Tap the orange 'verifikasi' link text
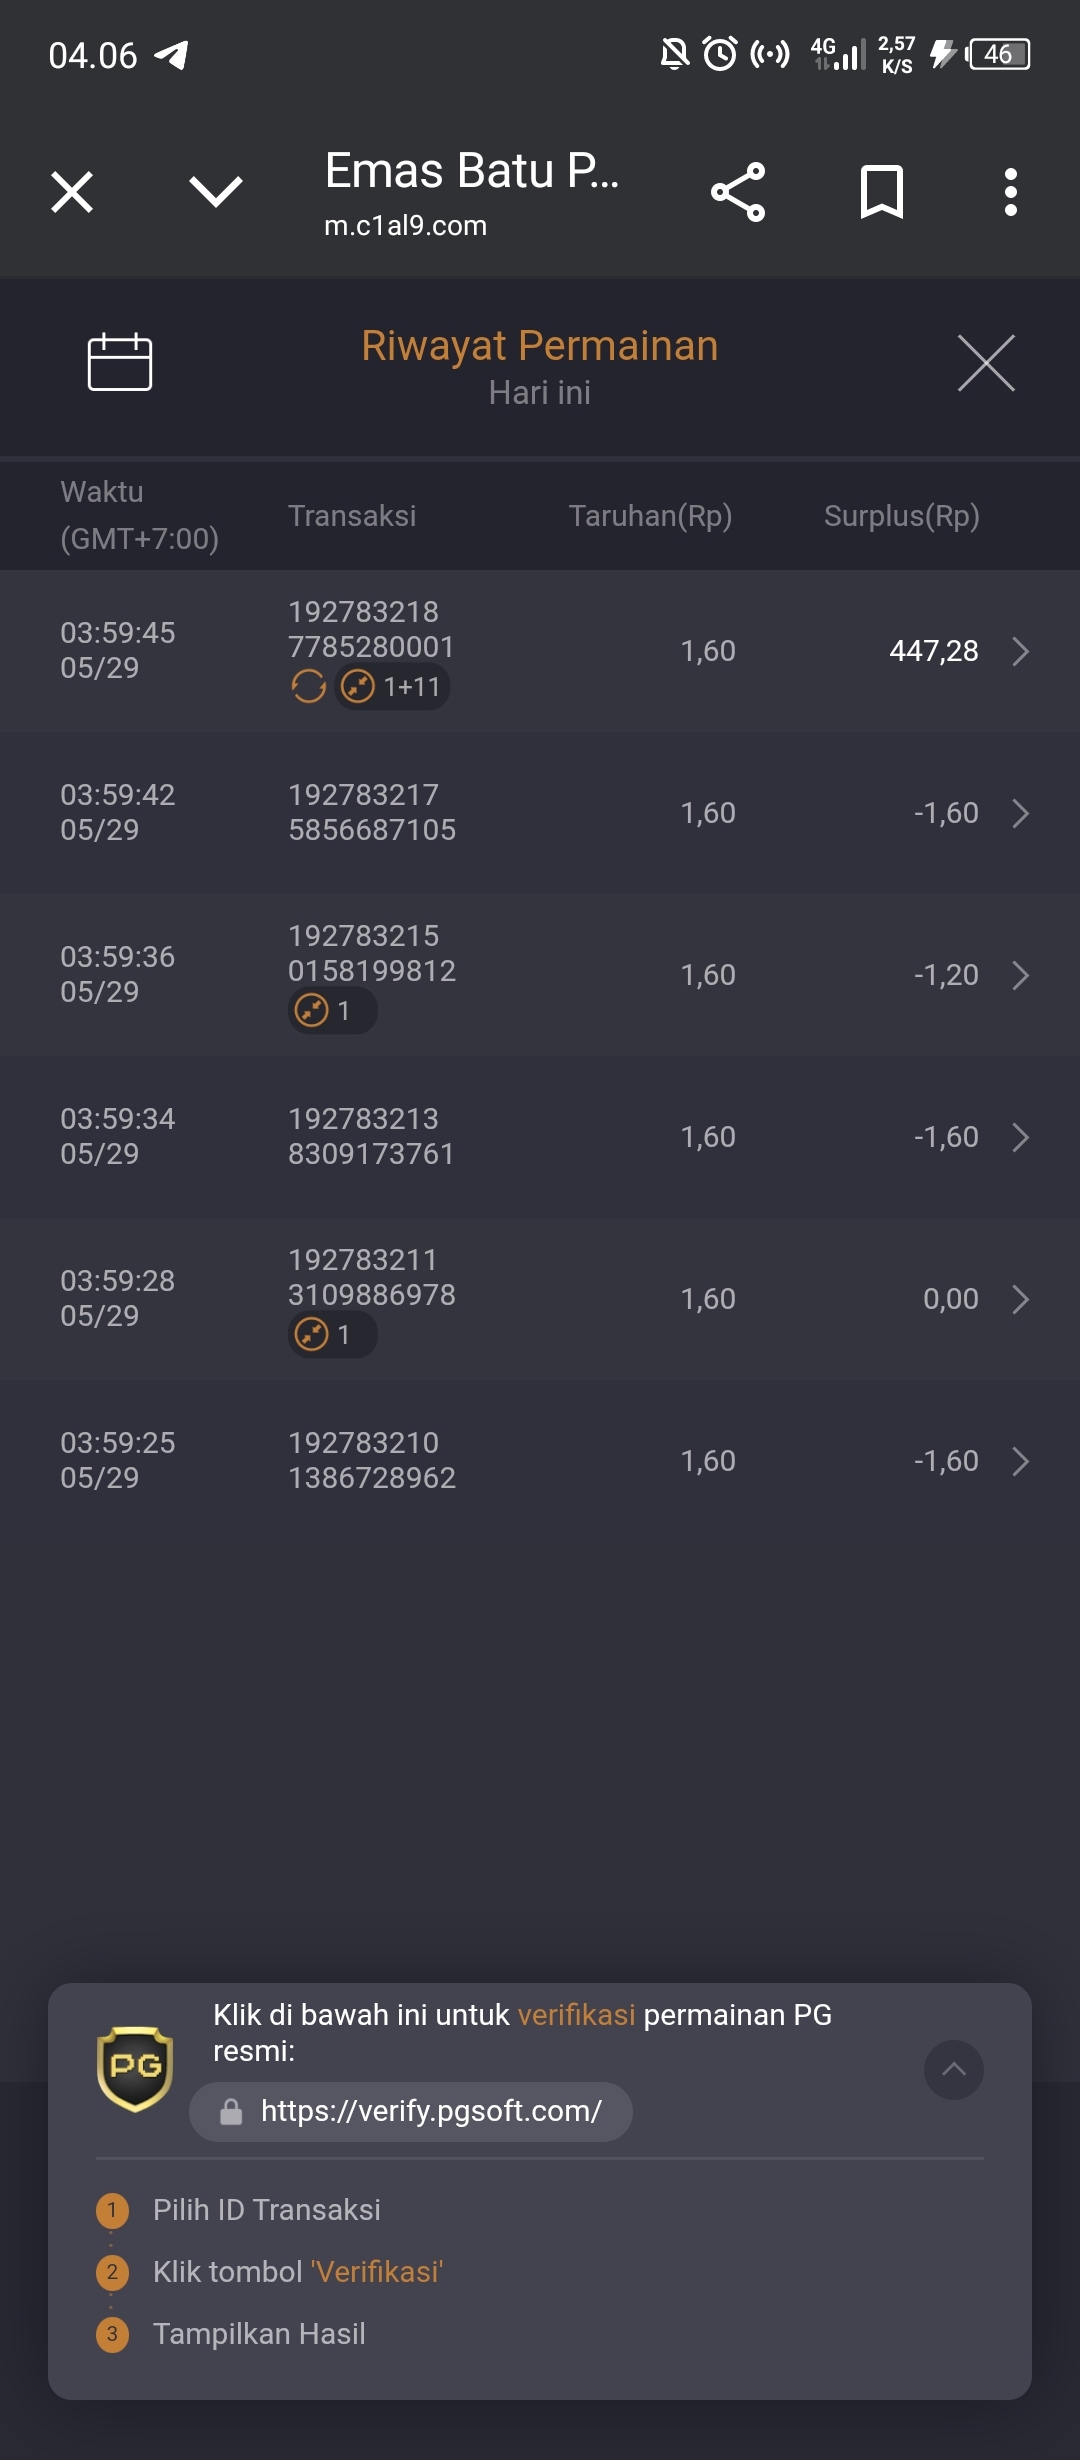Viewport: 1080px width, 2460px height. [x=576, y=2015]
